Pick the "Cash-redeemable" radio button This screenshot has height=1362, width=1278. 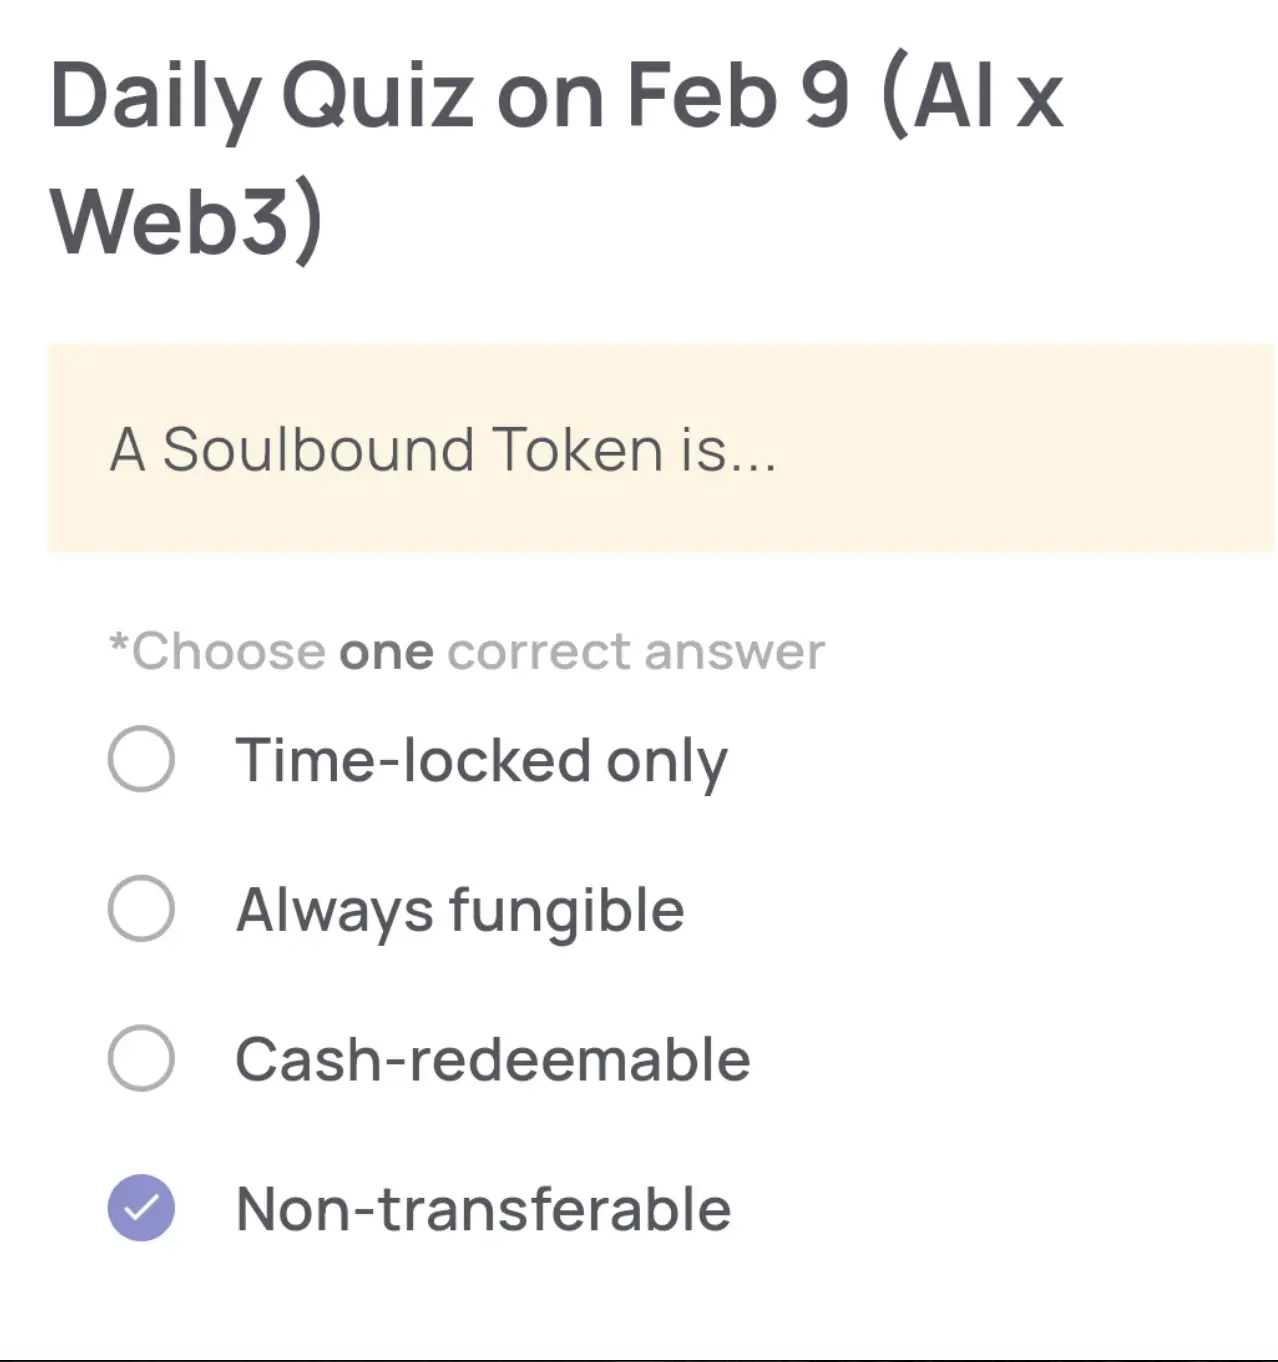[x=141, y=1058]
